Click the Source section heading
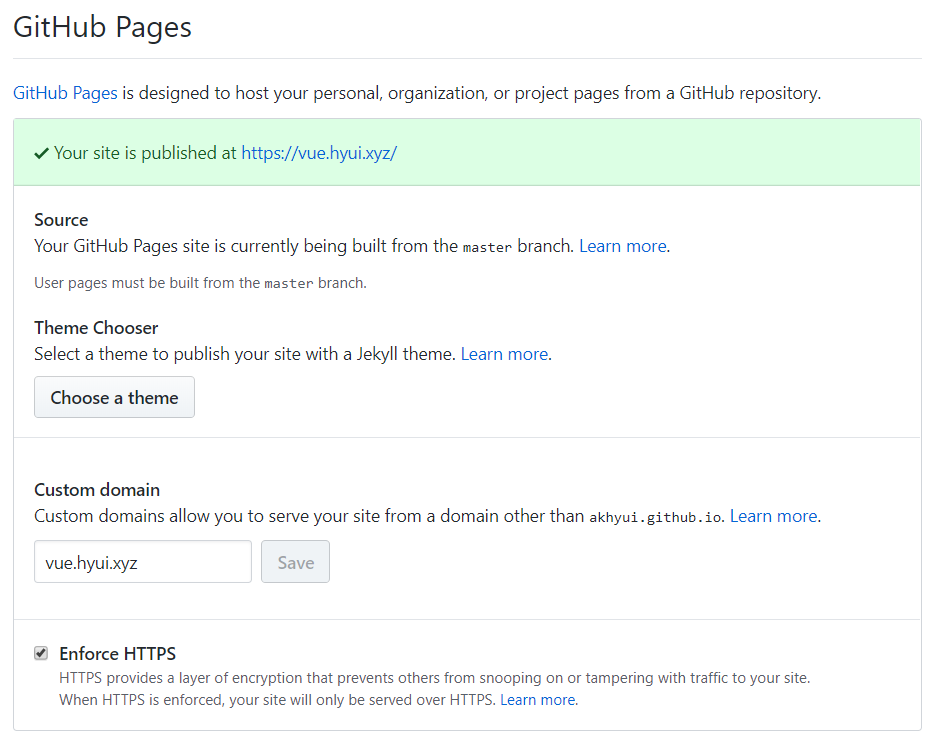 pos(60,219)
